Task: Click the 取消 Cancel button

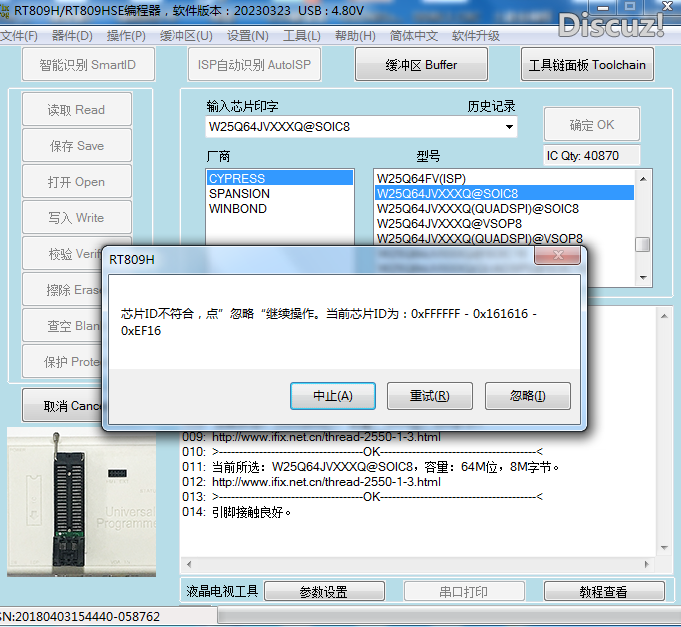Action: tap(62, 406)
